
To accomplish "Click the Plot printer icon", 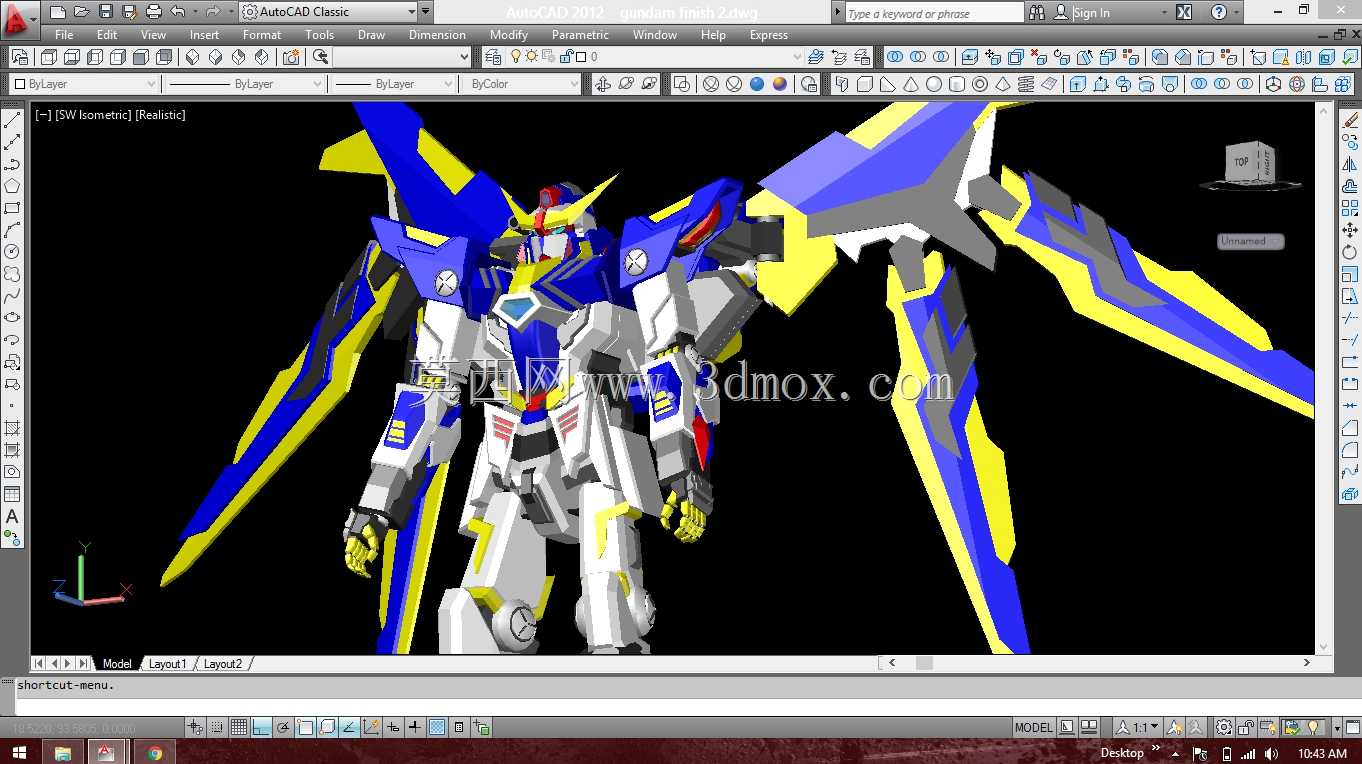I will (154, 12).
